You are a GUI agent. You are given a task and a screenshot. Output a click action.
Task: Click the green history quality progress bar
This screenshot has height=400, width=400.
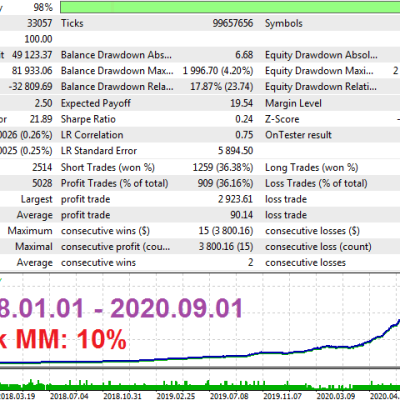230,7
